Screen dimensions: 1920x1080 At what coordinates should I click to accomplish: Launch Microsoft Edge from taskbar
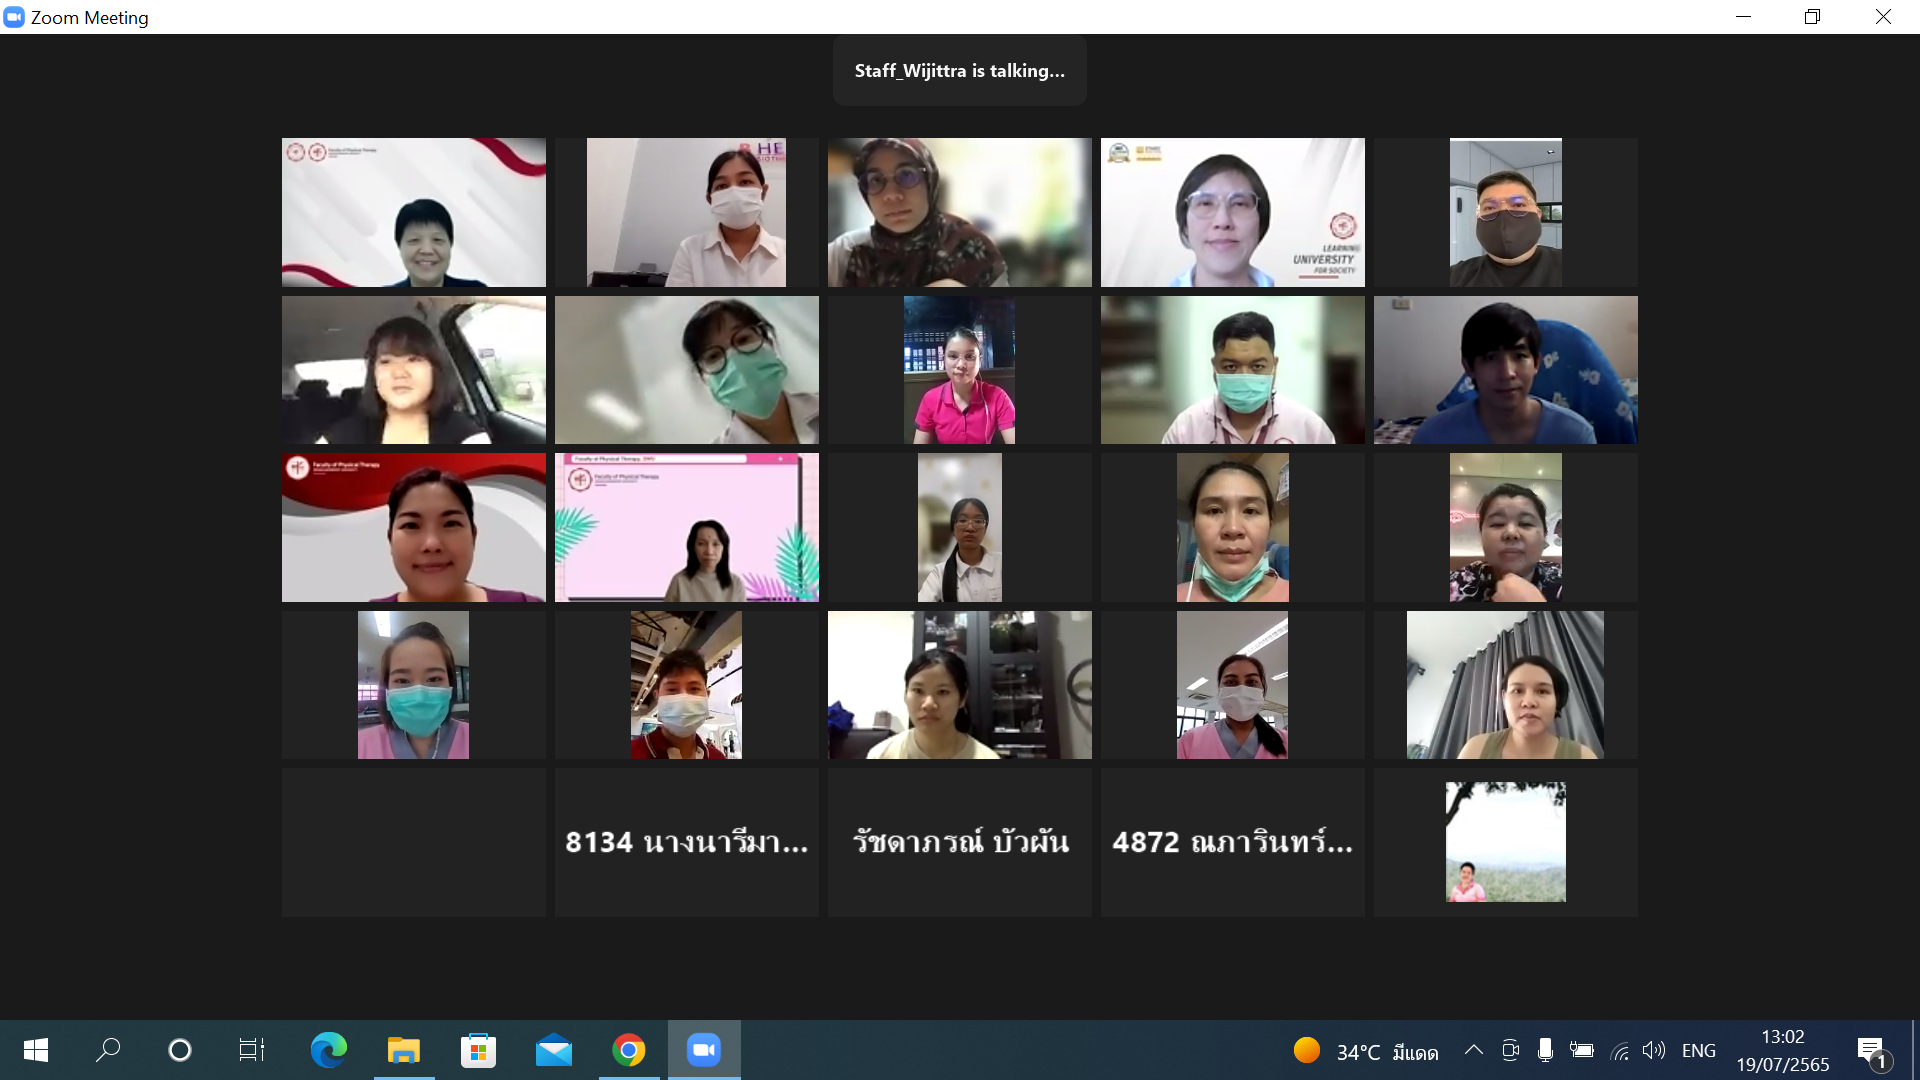[328, 1050]
